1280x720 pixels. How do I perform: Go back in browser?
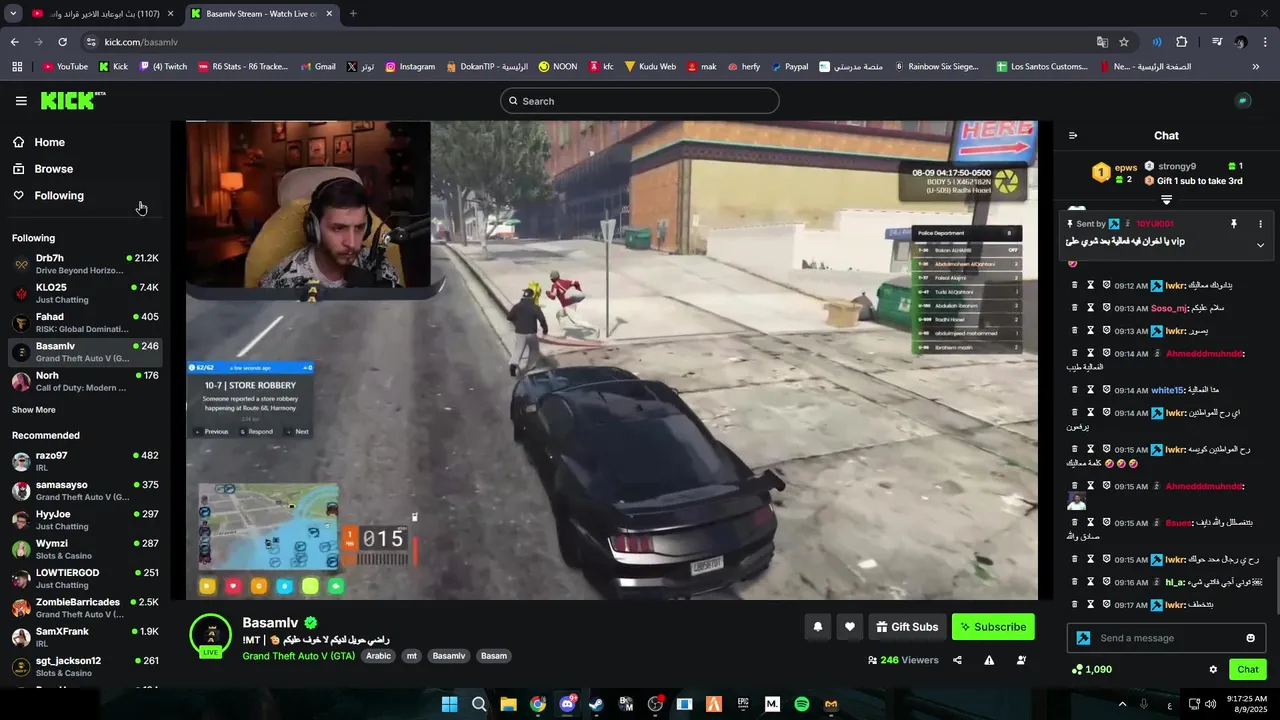coord(14,42)
